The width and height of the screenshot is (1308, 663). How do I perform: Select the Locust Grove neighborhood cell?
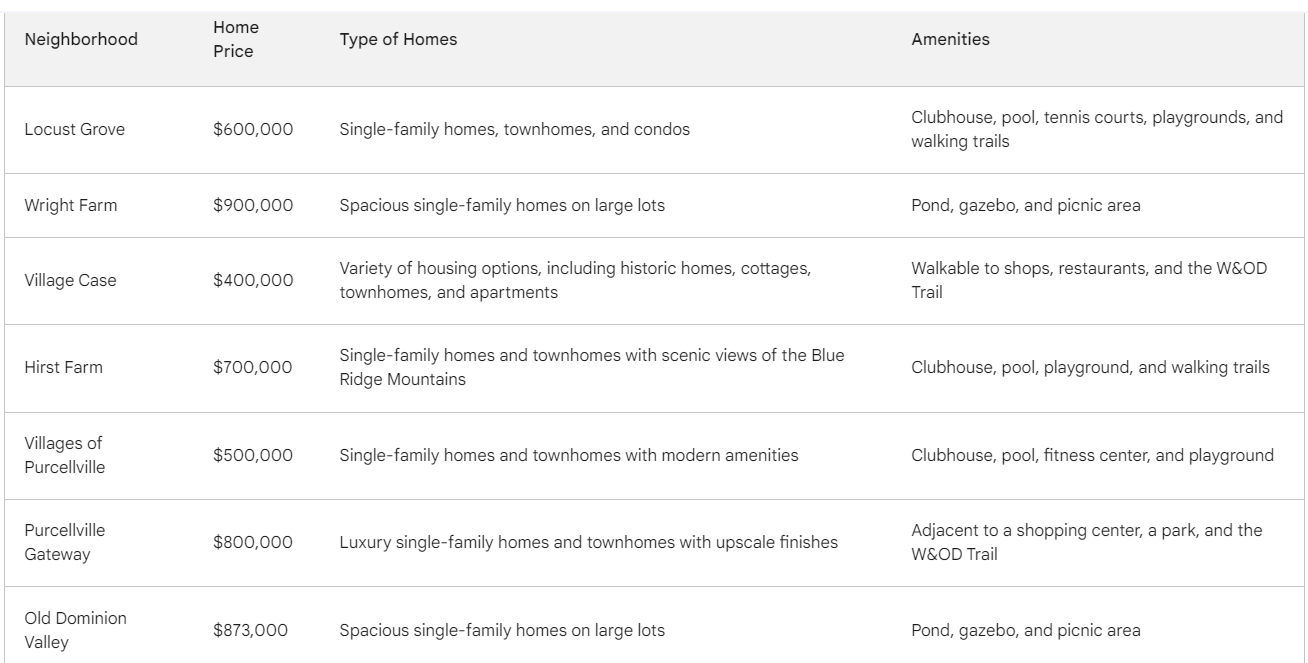75,130
